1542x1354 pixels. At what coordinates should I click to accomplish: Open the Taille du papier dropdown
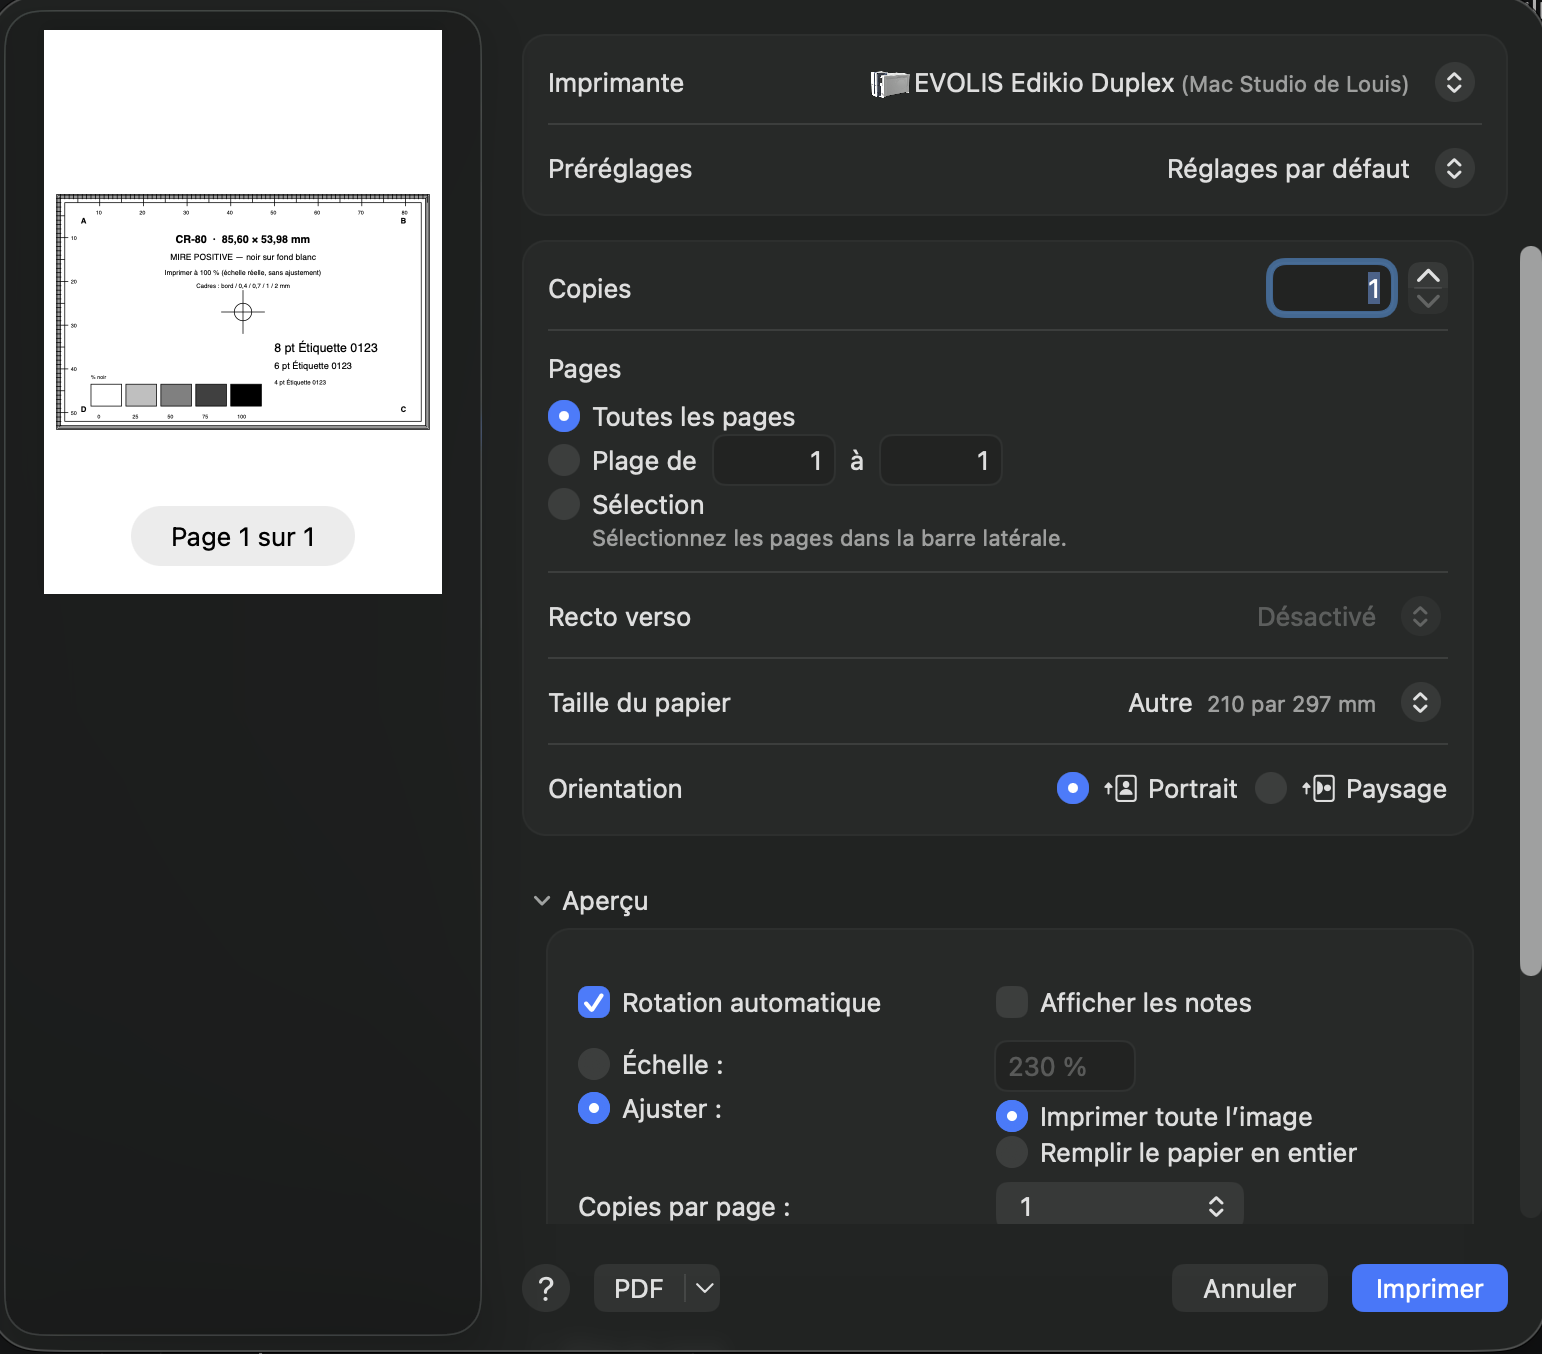tap(1420, 702)
